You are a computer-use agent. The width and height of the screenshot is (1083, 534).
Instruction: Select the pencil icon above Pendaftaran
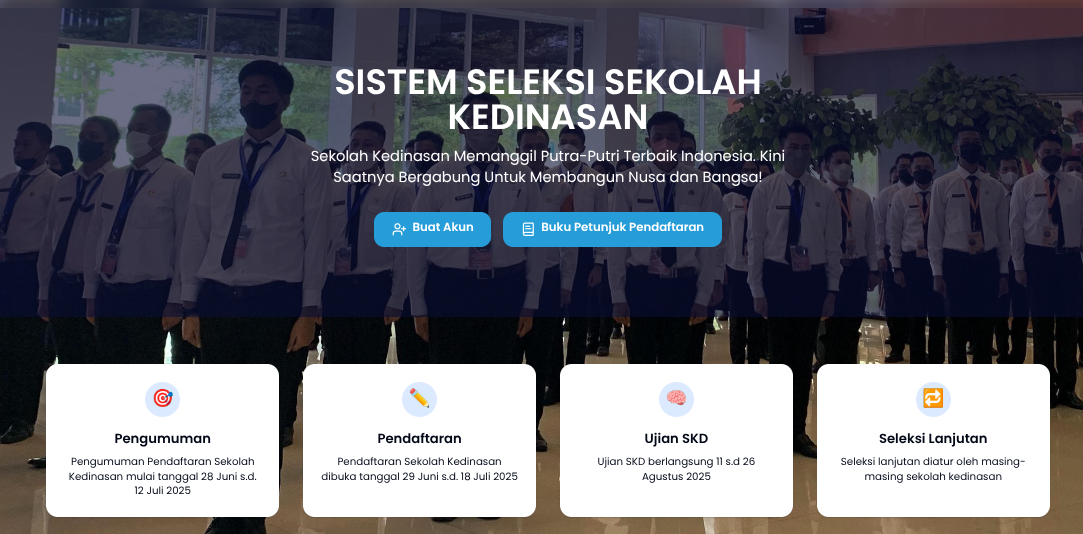(419, 399)
